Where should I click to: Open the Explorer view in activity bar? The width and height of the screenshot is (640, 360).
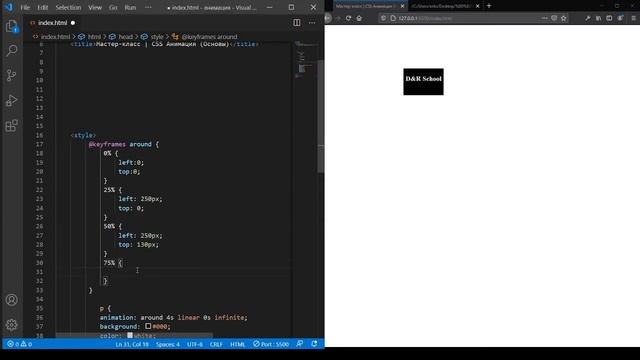tap(12, 26)
